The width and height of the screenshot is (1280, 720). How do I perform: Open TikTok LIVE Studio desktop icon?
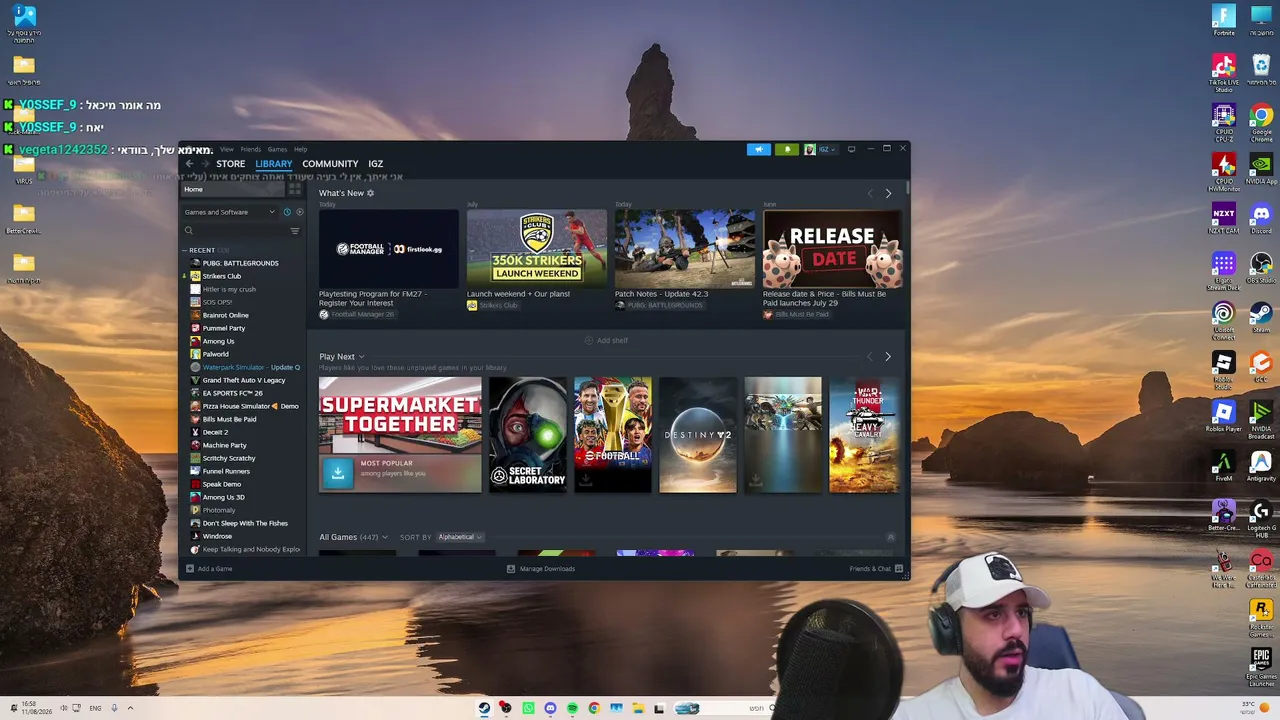point(1224,73)
